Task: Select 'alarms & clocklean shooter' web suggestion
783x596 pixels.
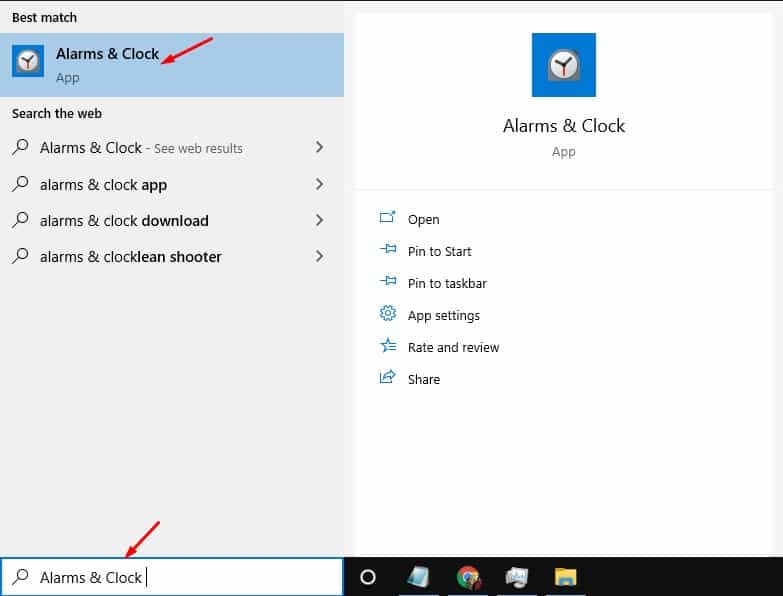Action: (x=172, y=257)
